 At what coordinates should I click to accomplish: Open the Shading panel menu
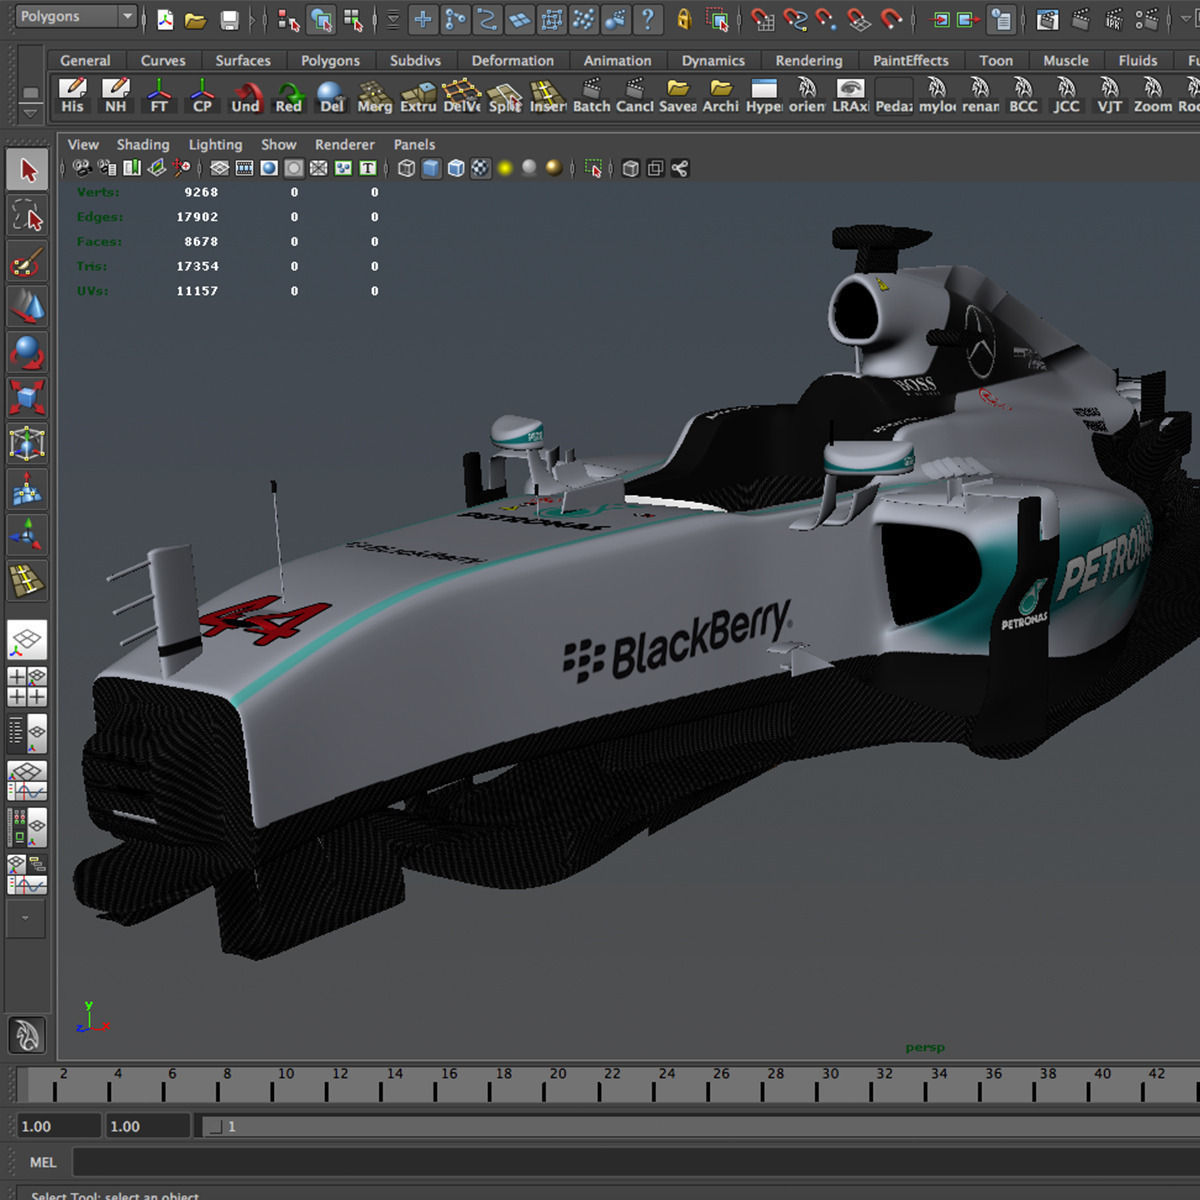(143, 144)
